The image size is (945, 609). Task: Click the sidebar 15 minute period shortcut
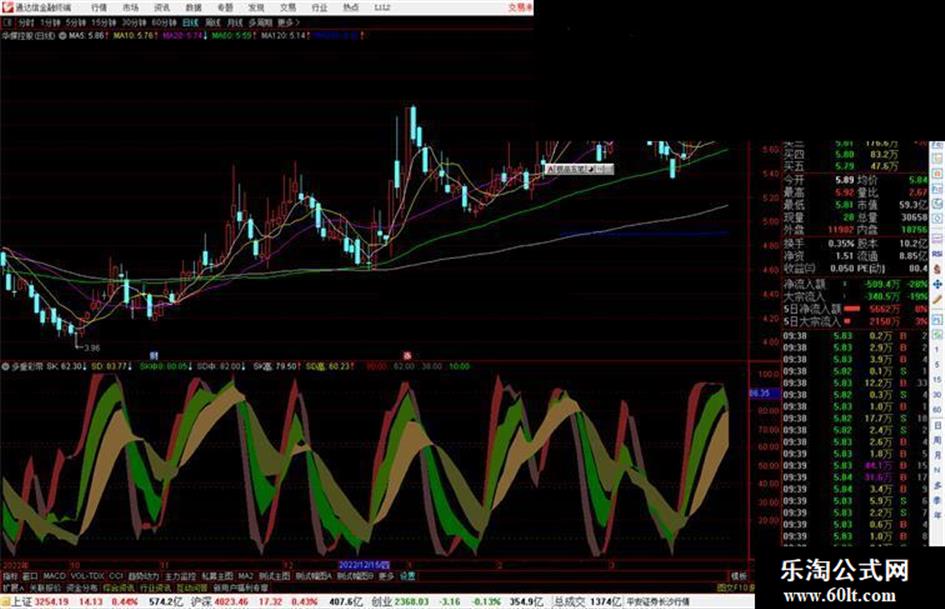point(937,380)
